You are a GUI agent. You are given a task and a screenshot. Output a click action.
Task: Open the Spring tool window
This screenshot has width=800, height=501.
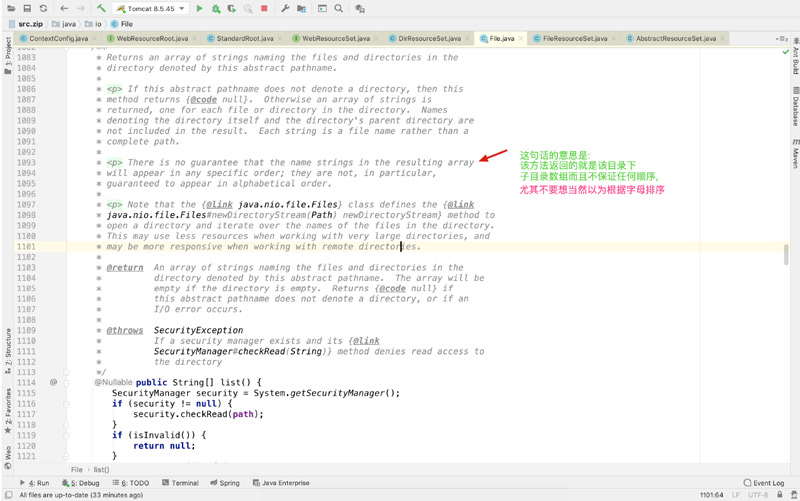coord(224,483)
